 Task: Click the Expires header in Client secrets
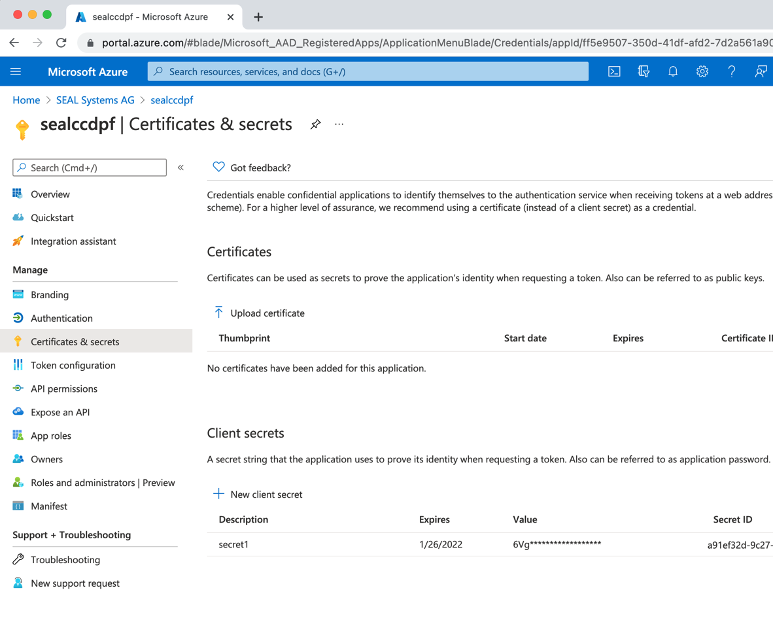point(434,520)
